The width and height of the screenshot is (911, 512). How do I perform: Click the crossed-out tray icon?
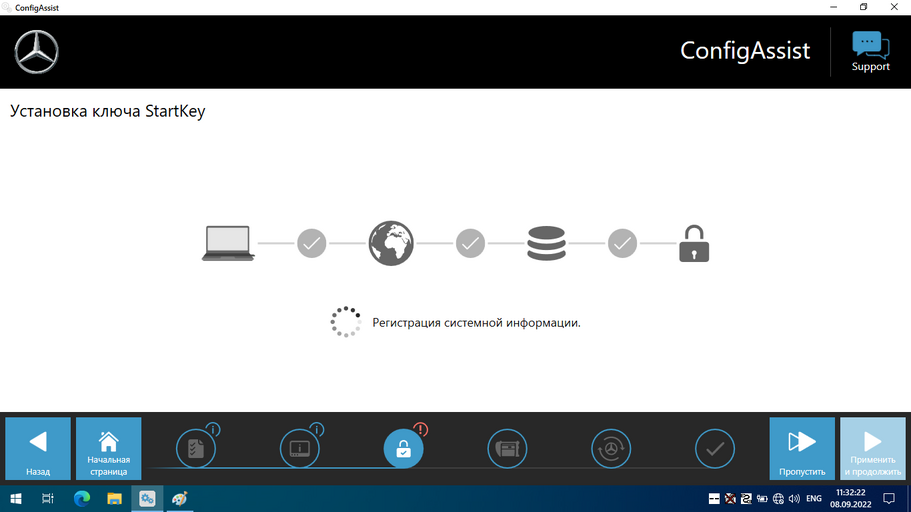click(730, 499)
